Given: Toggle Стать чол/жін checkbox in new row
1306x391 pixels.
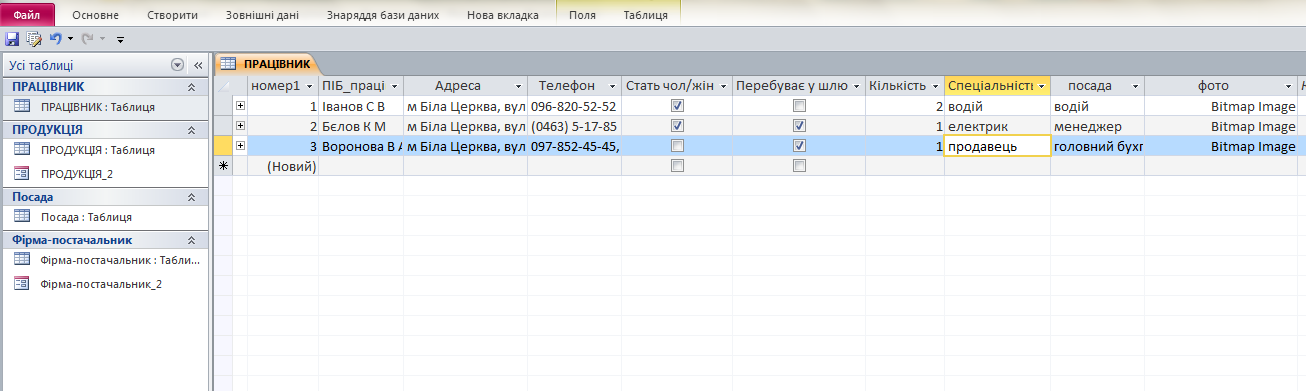Looking at the screenshot, I should coord(677,166).
